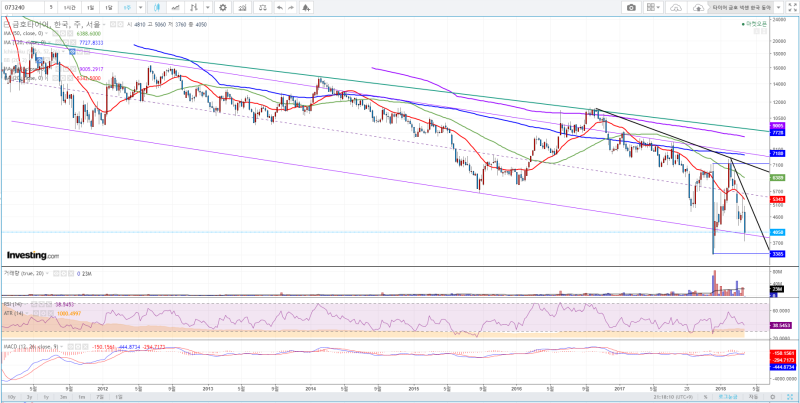
Task: Enter fullscreen mode with the arrows icon
Action: click(x=793, y=8)
